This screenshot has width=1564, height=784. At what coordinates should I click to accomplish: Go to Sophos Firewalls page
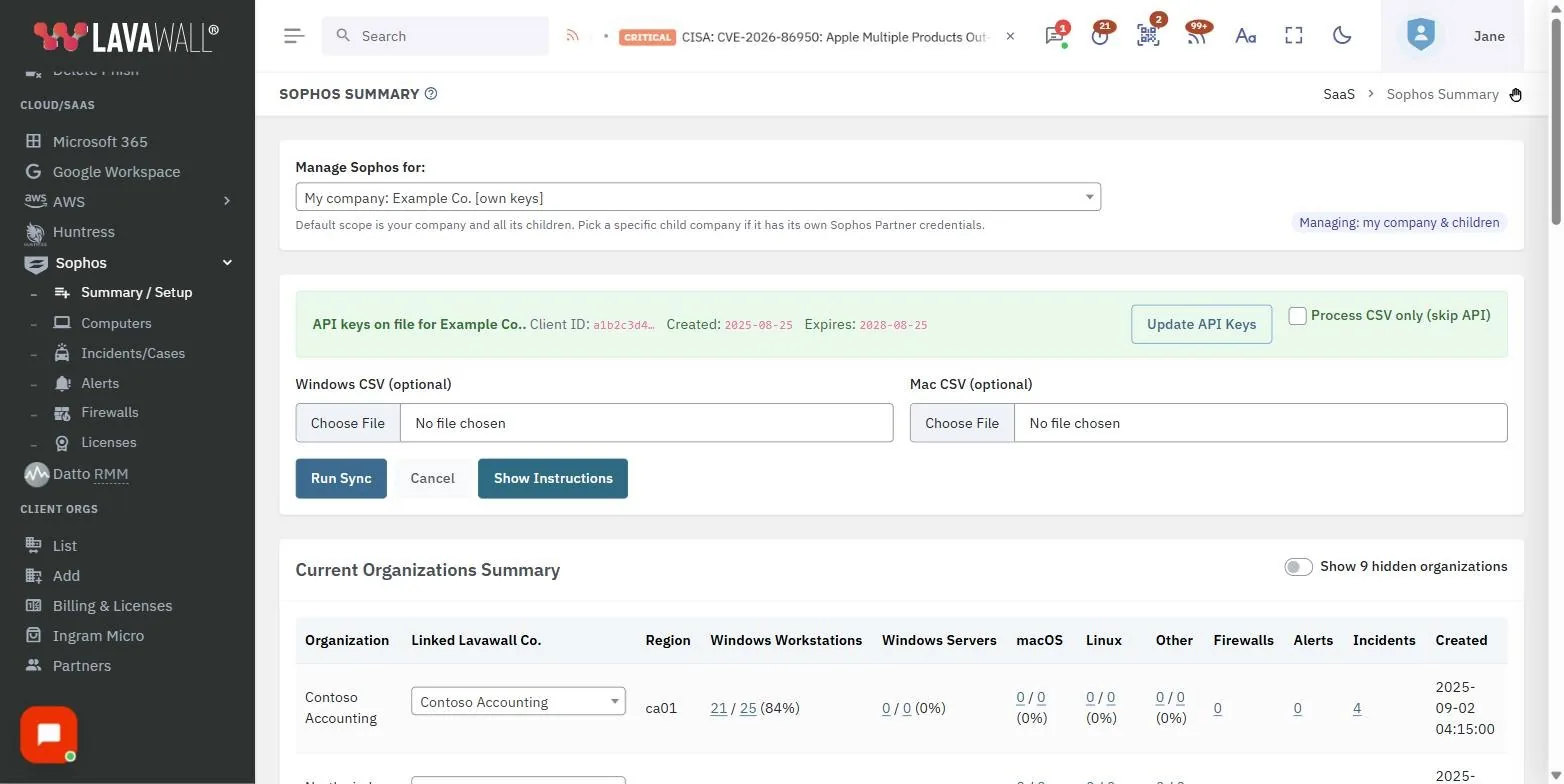pyautogui.click(x=109, y=412)
